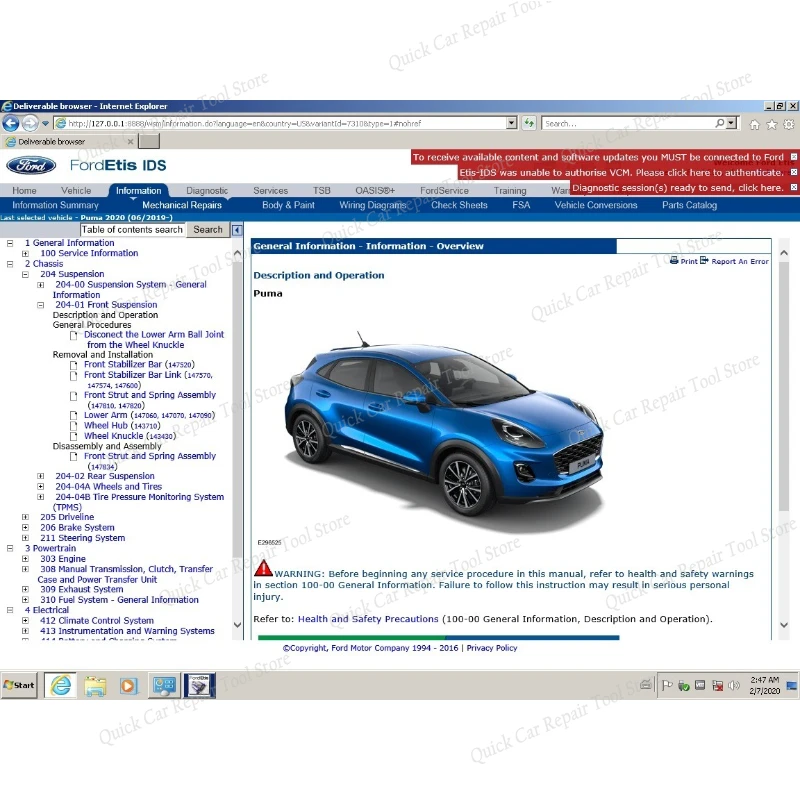Open the Privacy Policy link at page bottom
The height and width of the screenshot is (800, 800).
pos(492,647)
